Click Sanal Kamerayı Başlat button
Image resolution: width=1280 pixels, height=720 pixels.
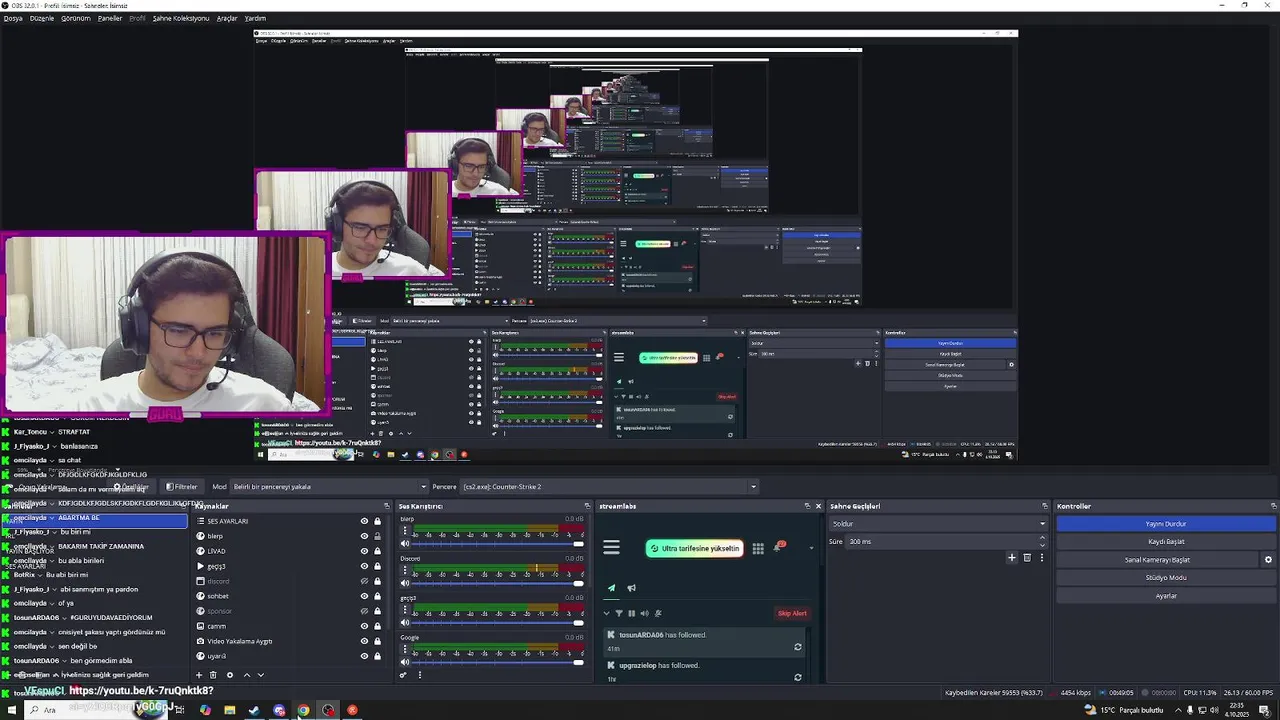(1157, 560)
